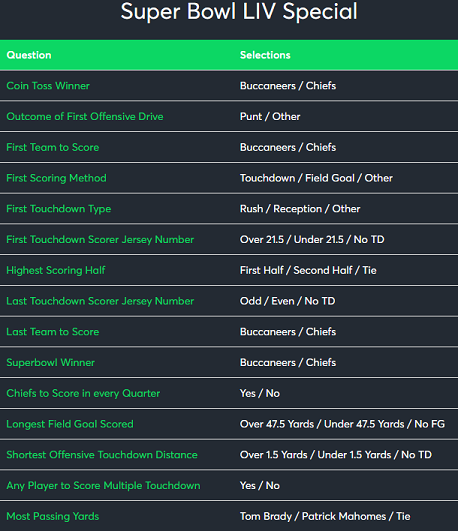Click Shortest Offensive Touchdown Distance question
Image resolution: width=458 pixels, height=531 pixels.
click(x=102, y=454)
